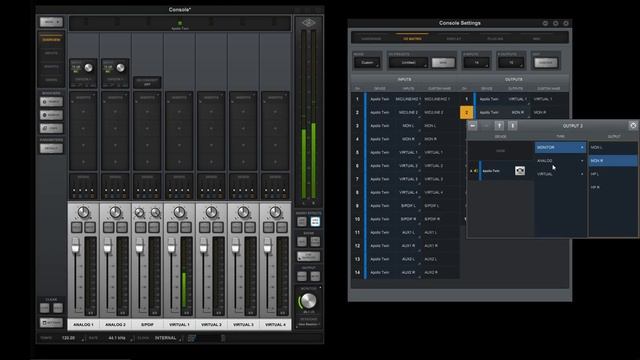Screen dimensions: 640x360
Task: Open the Rate 44.1 kHz dropdown
Action: [119, 338]
